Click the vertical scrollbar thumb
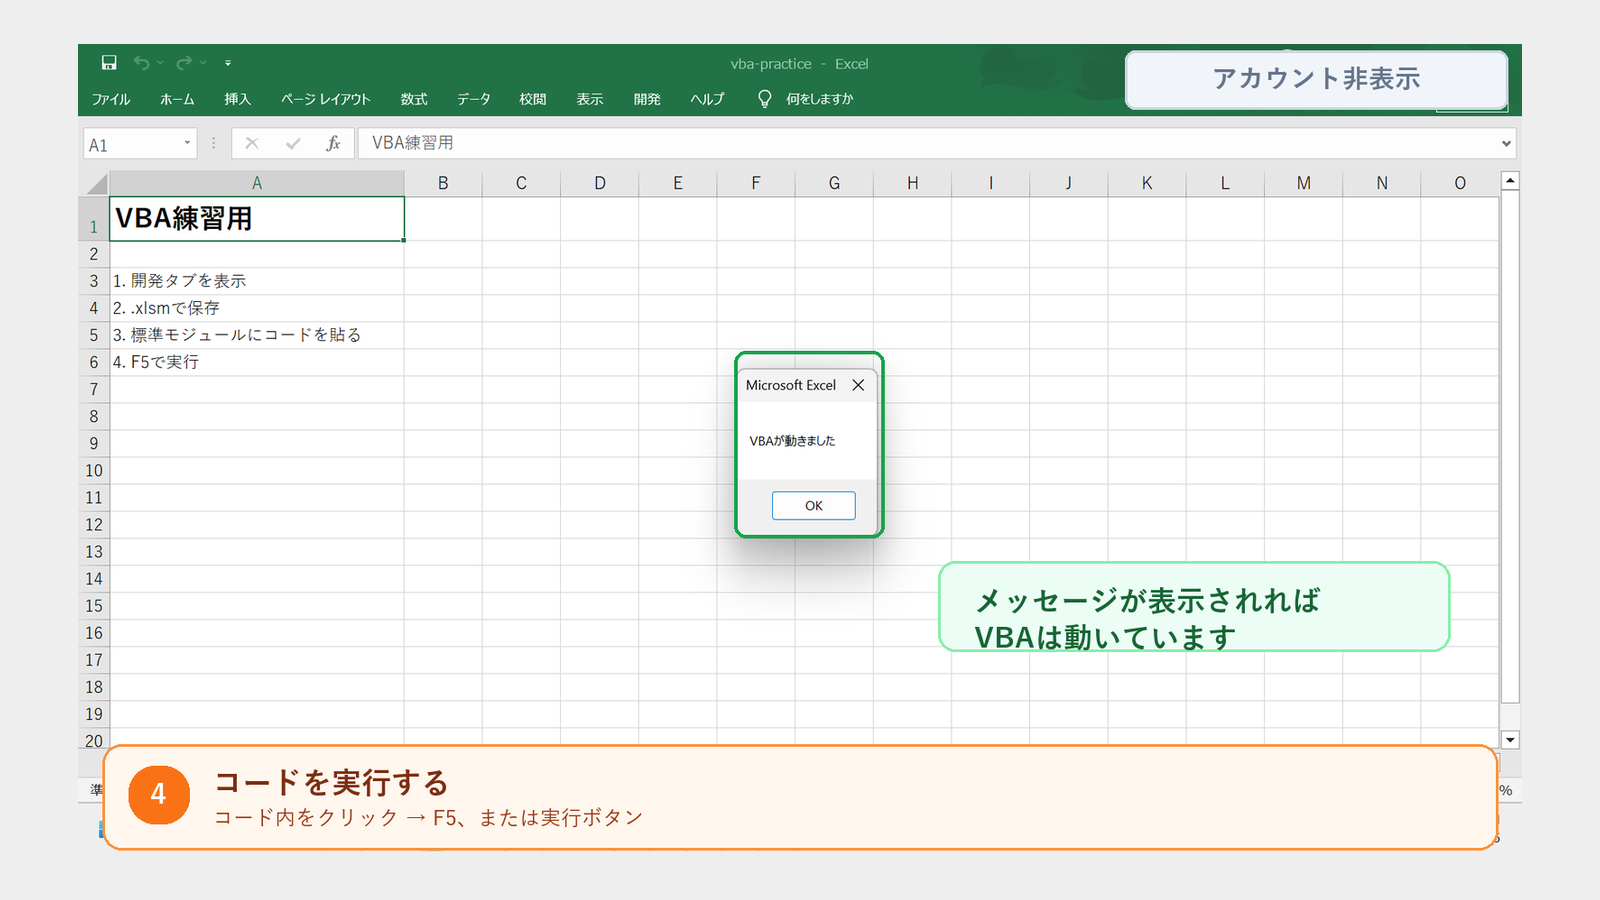This screenshot has width=1600, height=900. pyautogui.click(x=1511, y=447)
